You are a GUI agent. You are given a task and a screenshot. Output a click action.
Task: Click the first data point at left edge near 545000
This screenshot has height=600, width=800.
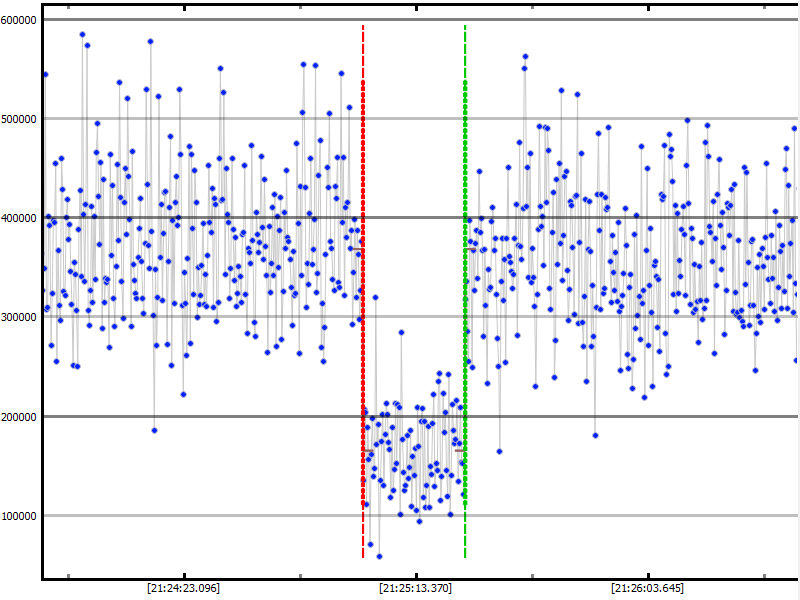45,75
